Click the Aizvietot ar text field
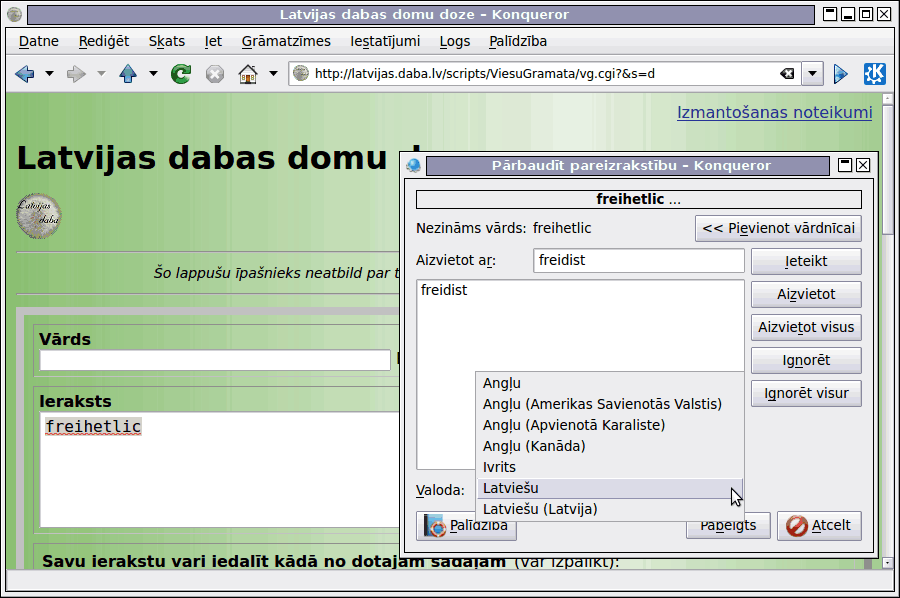 click(638, 261)
